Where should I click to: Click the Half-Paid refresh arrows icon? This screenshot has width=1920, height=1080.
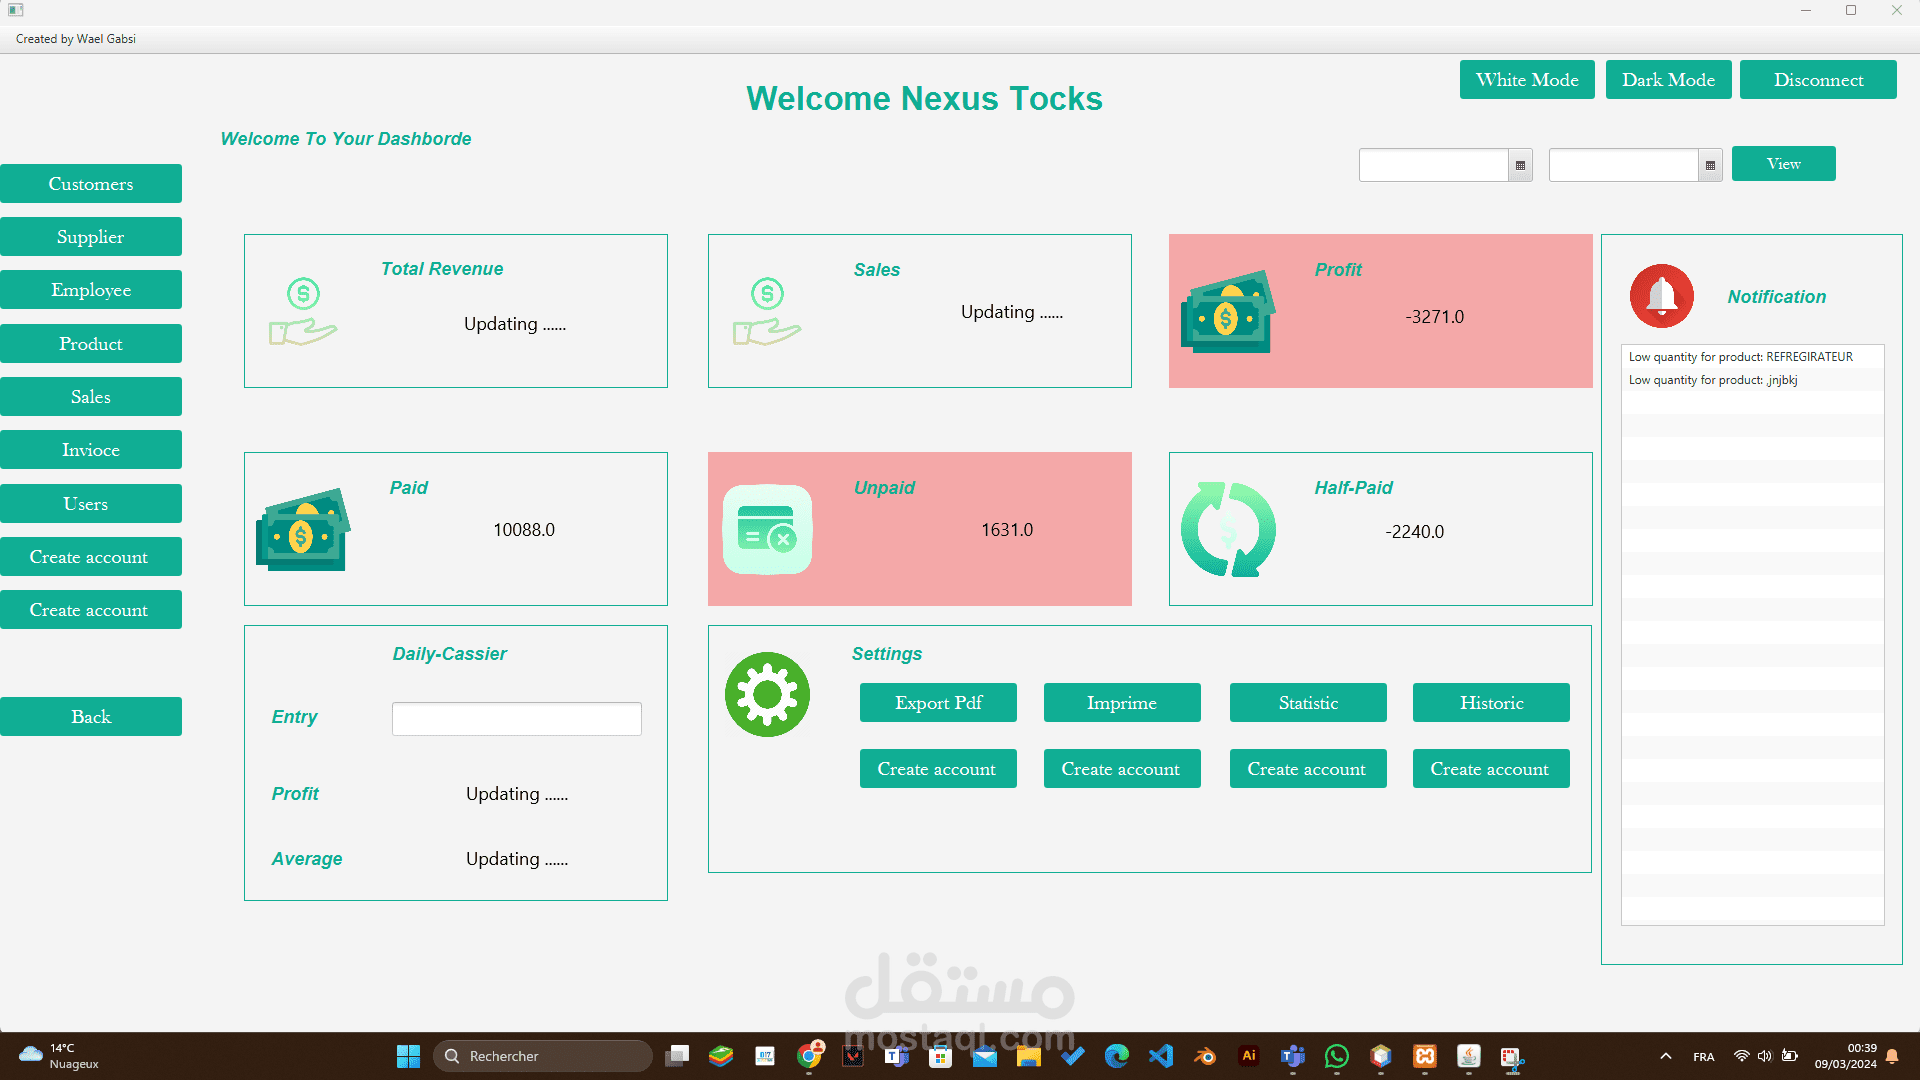[x=1228, y=529]
